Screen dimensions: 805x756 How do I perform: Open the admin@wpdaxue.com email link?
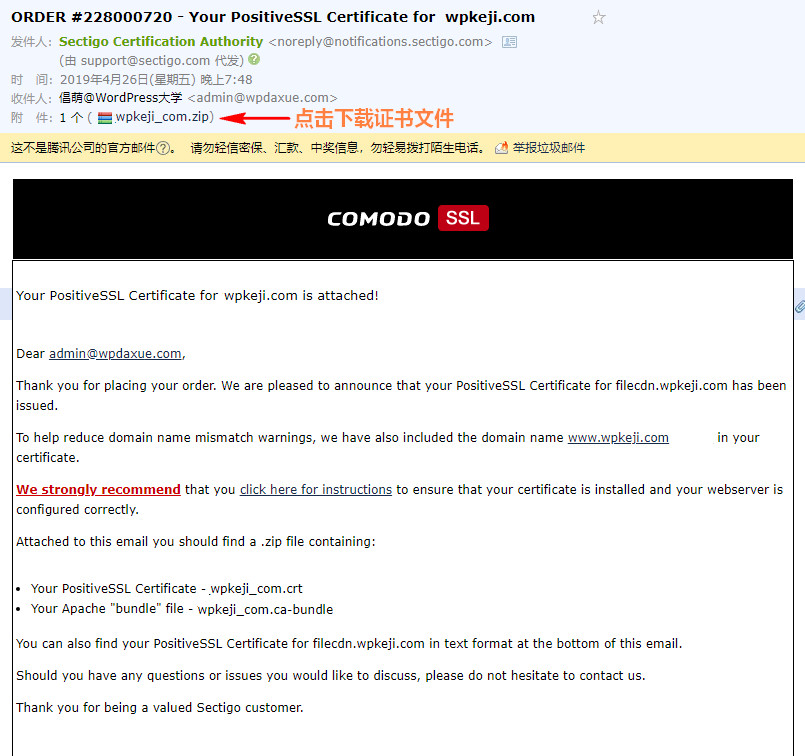click(116, 354)
